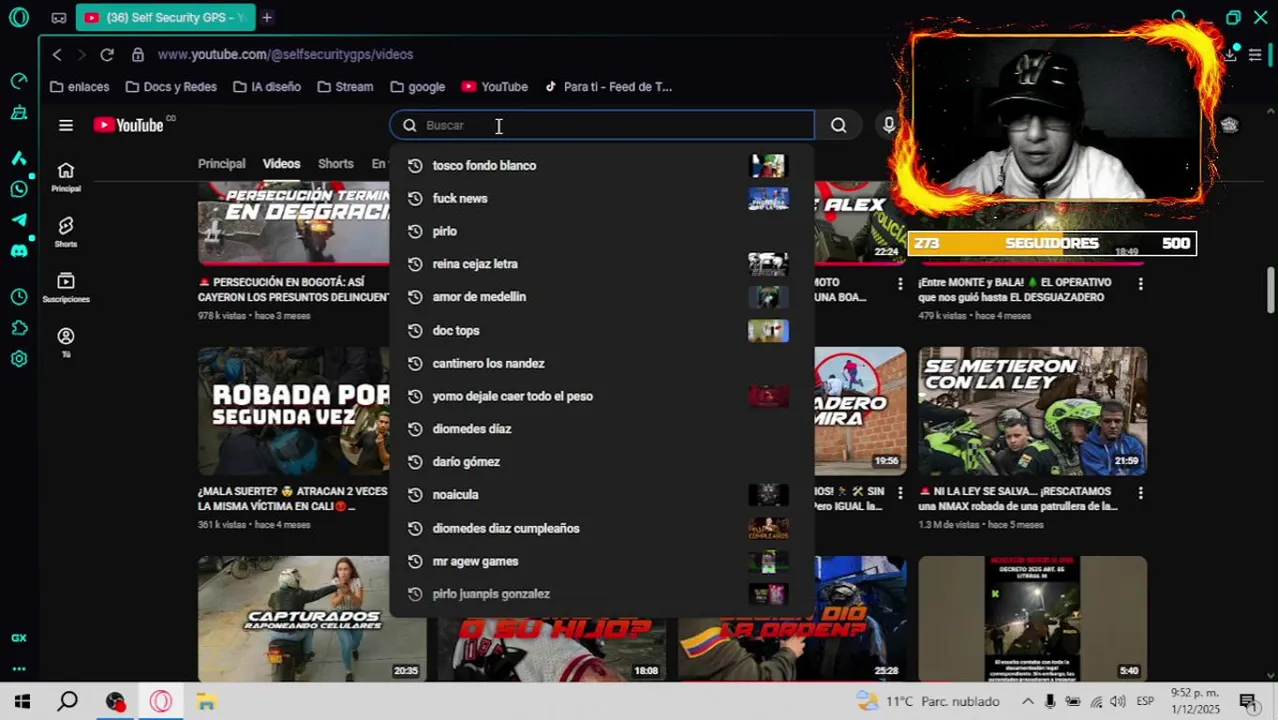
Task: Open the Tú profile section in the mini sidebar
Action: [x=66, y=342]
